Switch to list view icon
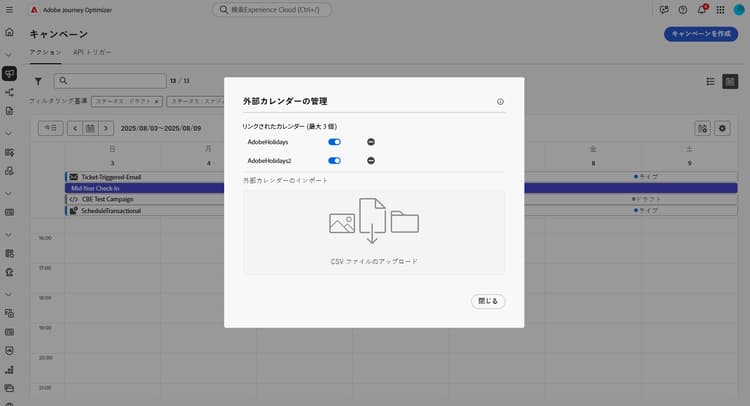This screenshot has width=750, height=406. click(710, 82)
